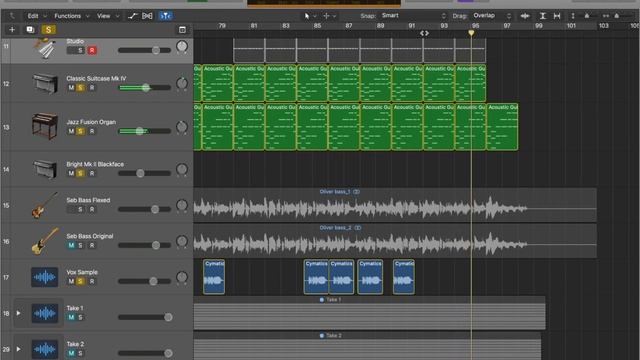Select the Take 2 waveform track icon

tap(45, 349)
